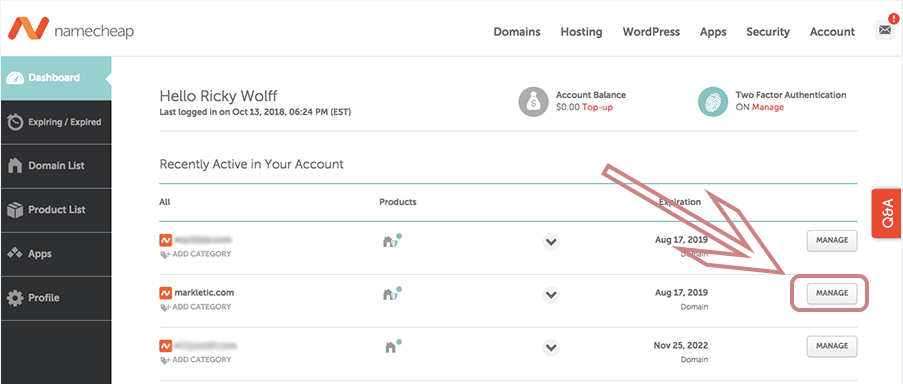This screenshot has height=384, width=903.
Task: Open the WordPress menu
Action: coord(651,32)
